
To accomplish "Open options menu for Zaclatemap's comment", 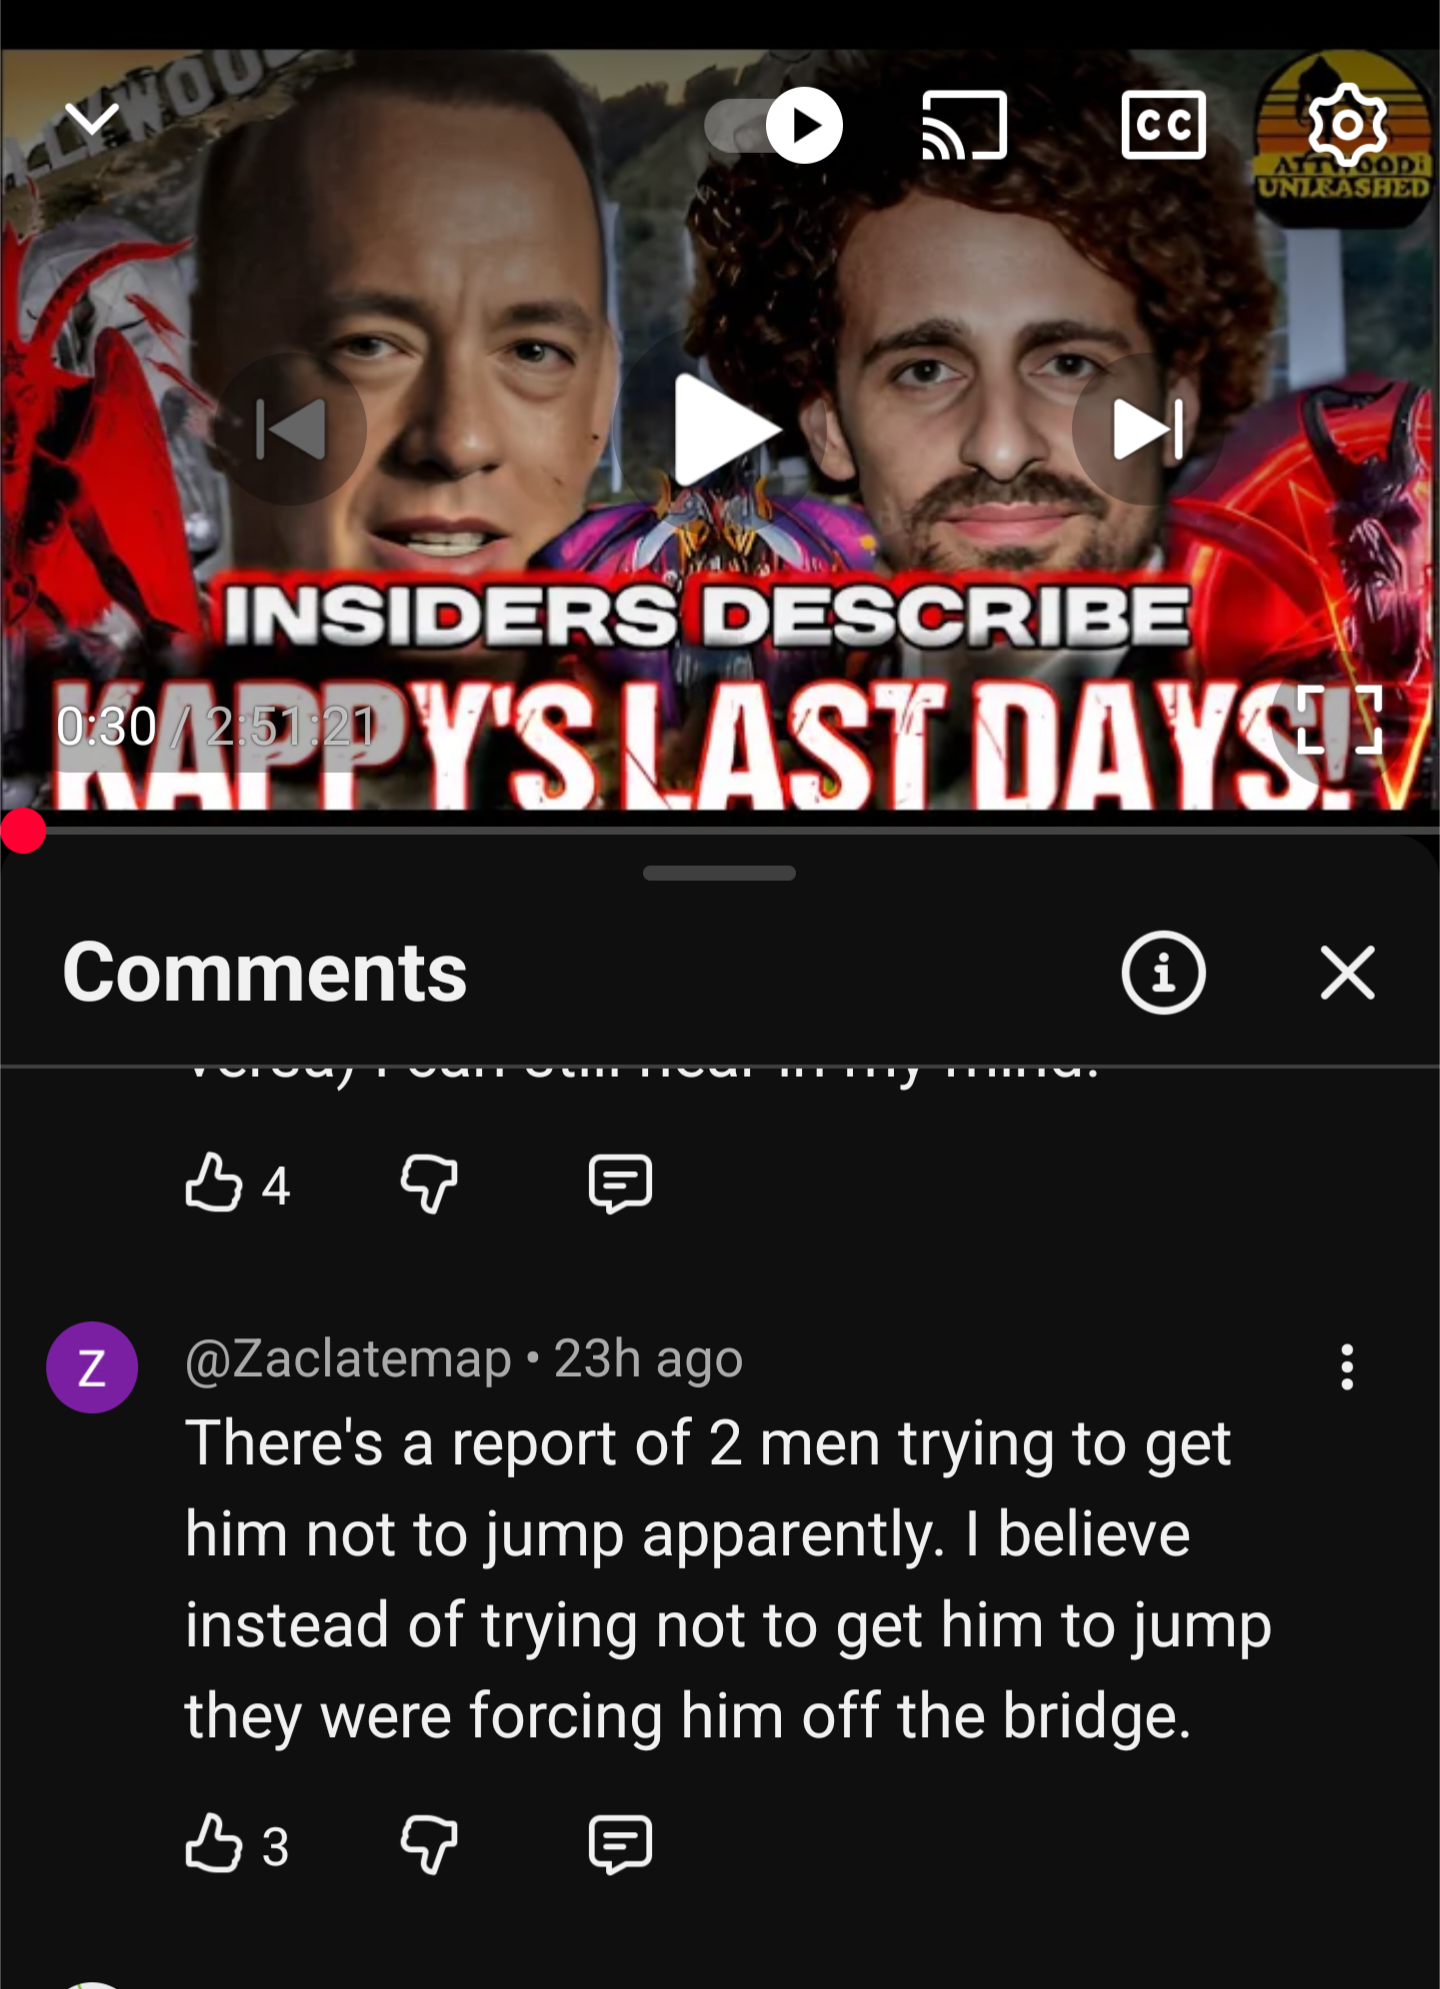I will [1347, 1367].
